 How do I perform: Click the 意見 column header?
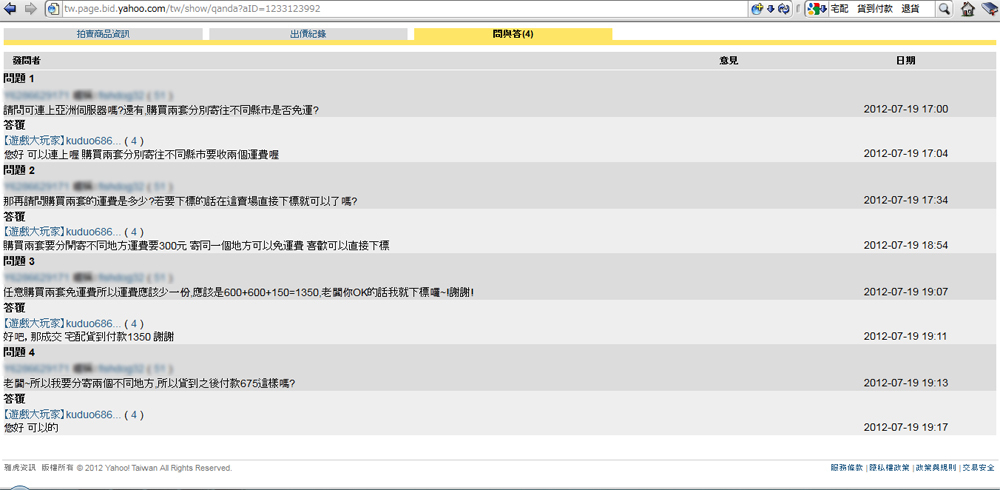click(x=729, y=61)
